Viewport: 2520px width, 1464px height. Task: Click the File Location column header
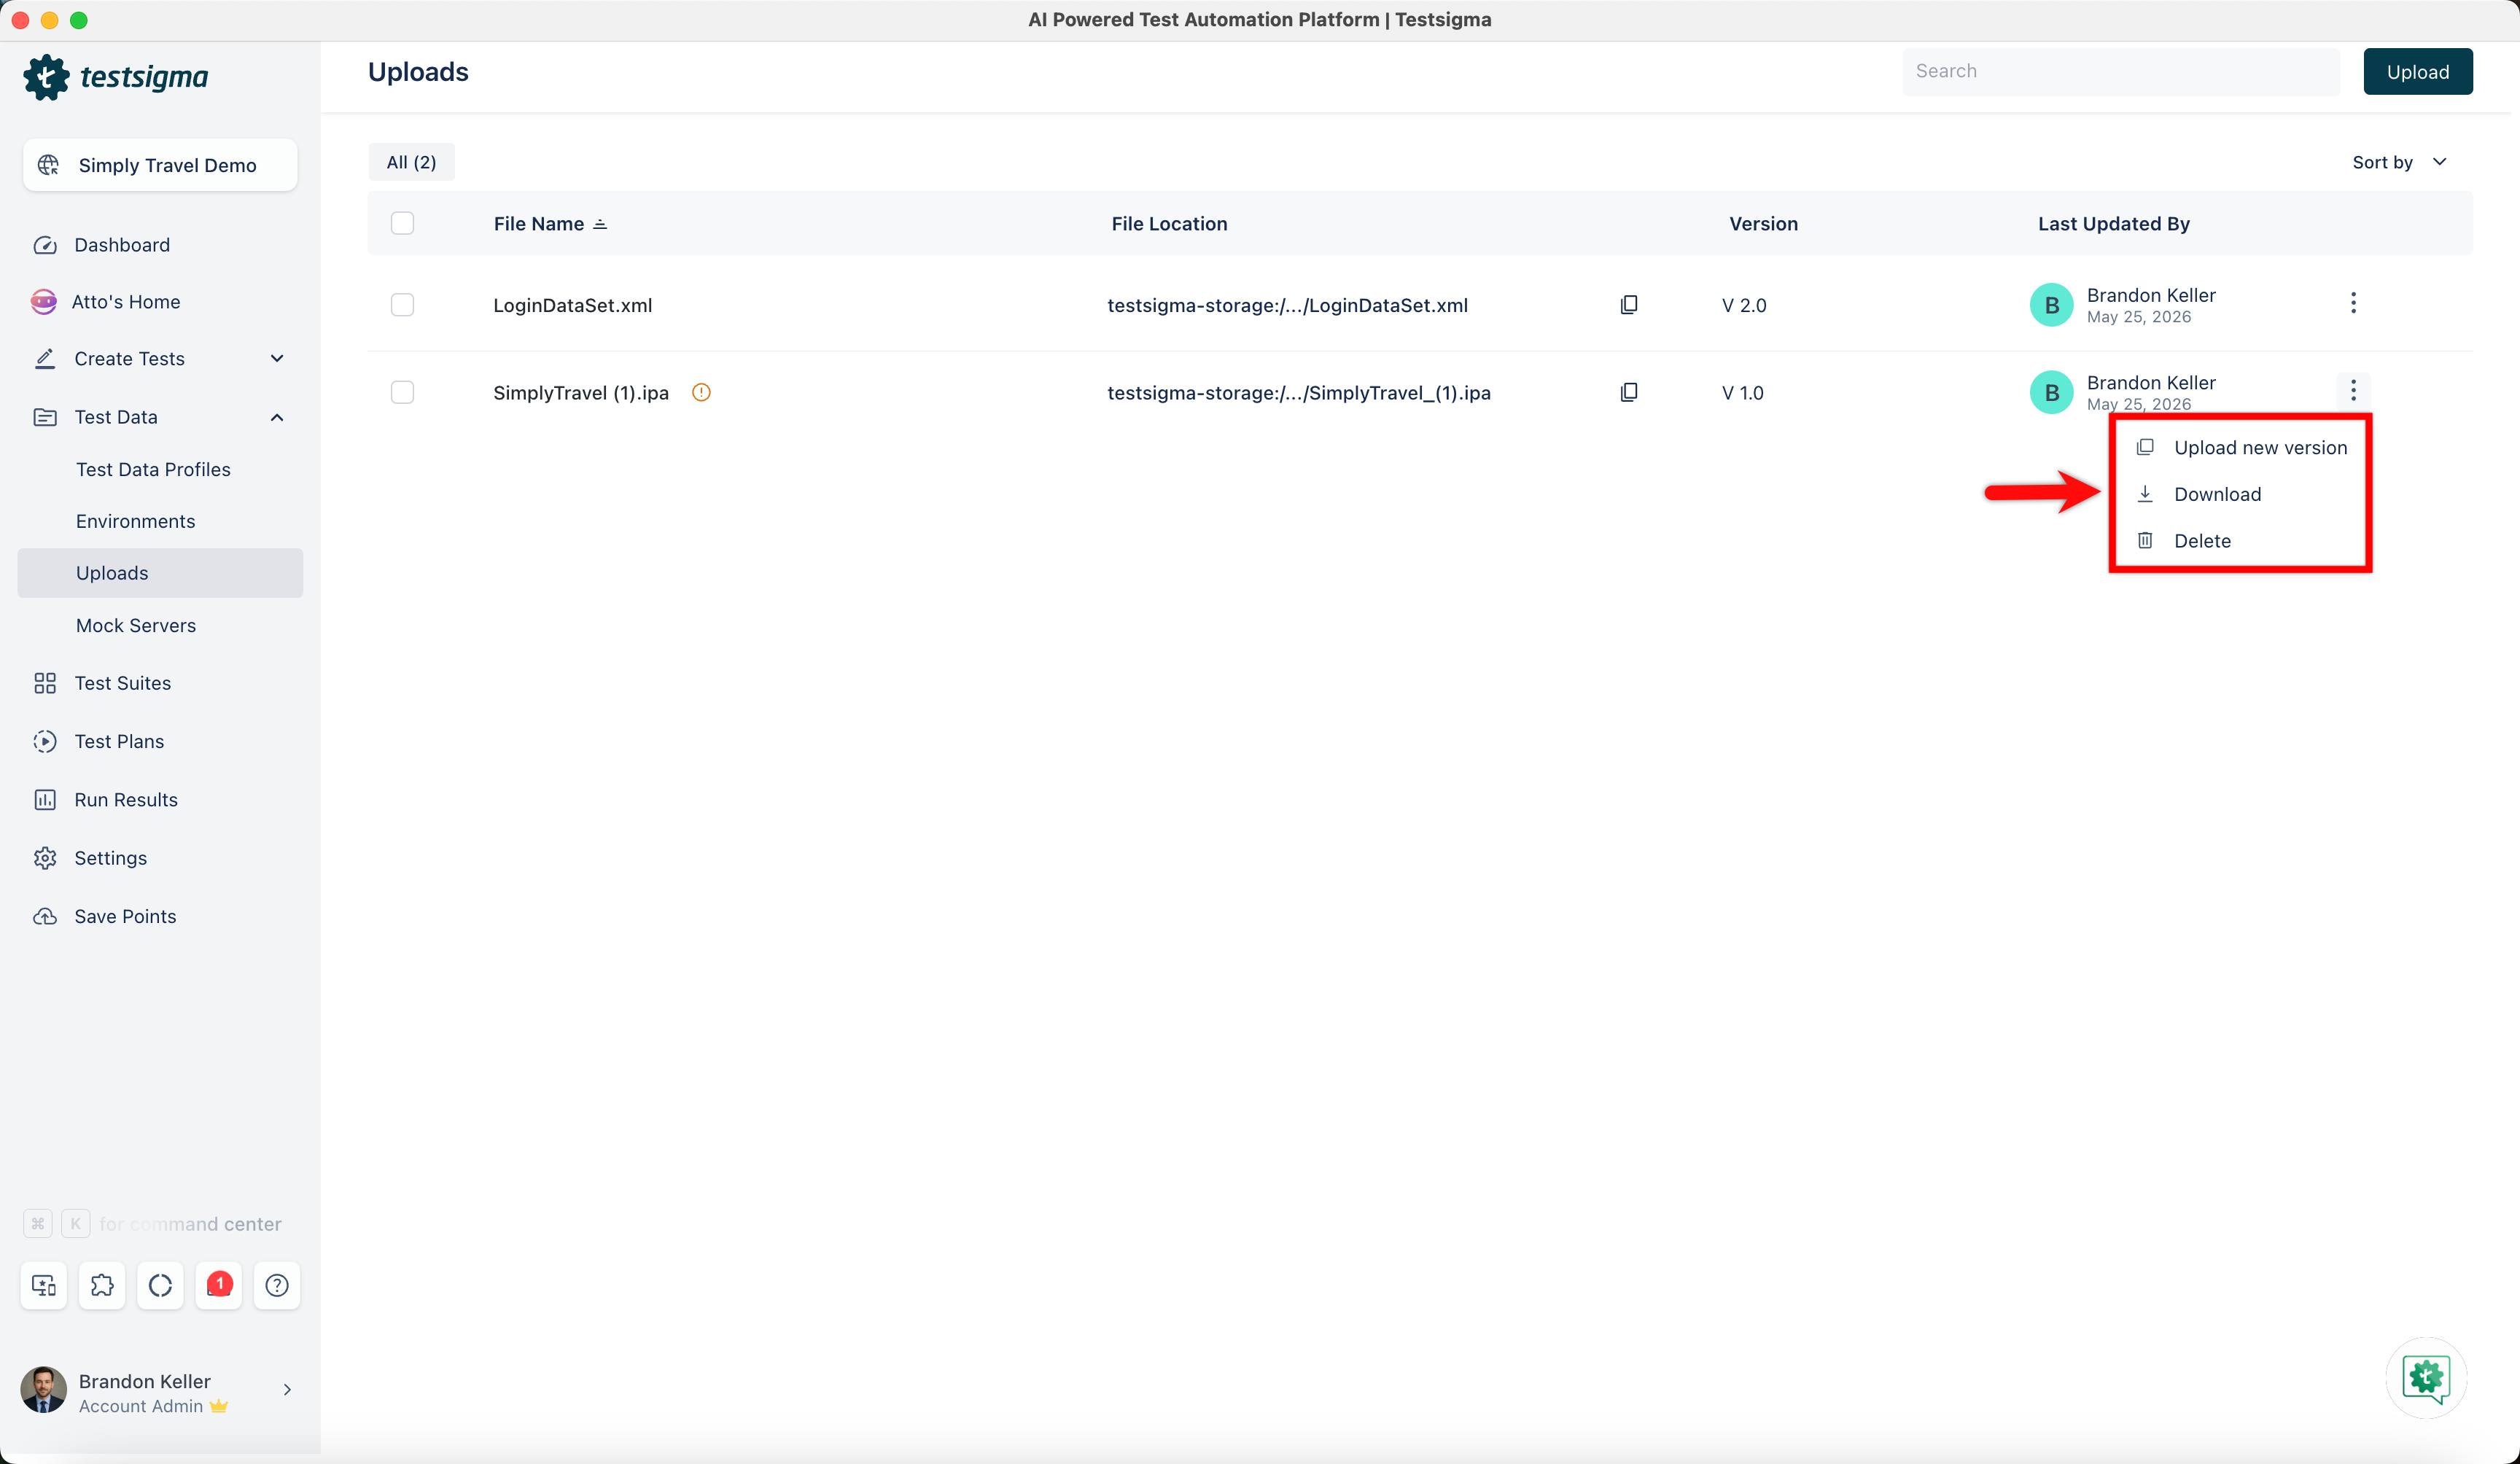tap(1169, 224)
